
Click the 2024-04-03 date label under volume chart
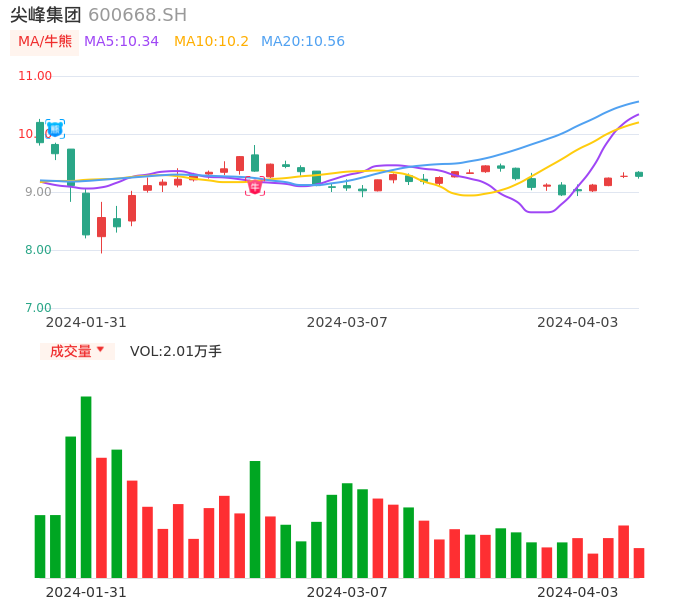click(577, 592)
